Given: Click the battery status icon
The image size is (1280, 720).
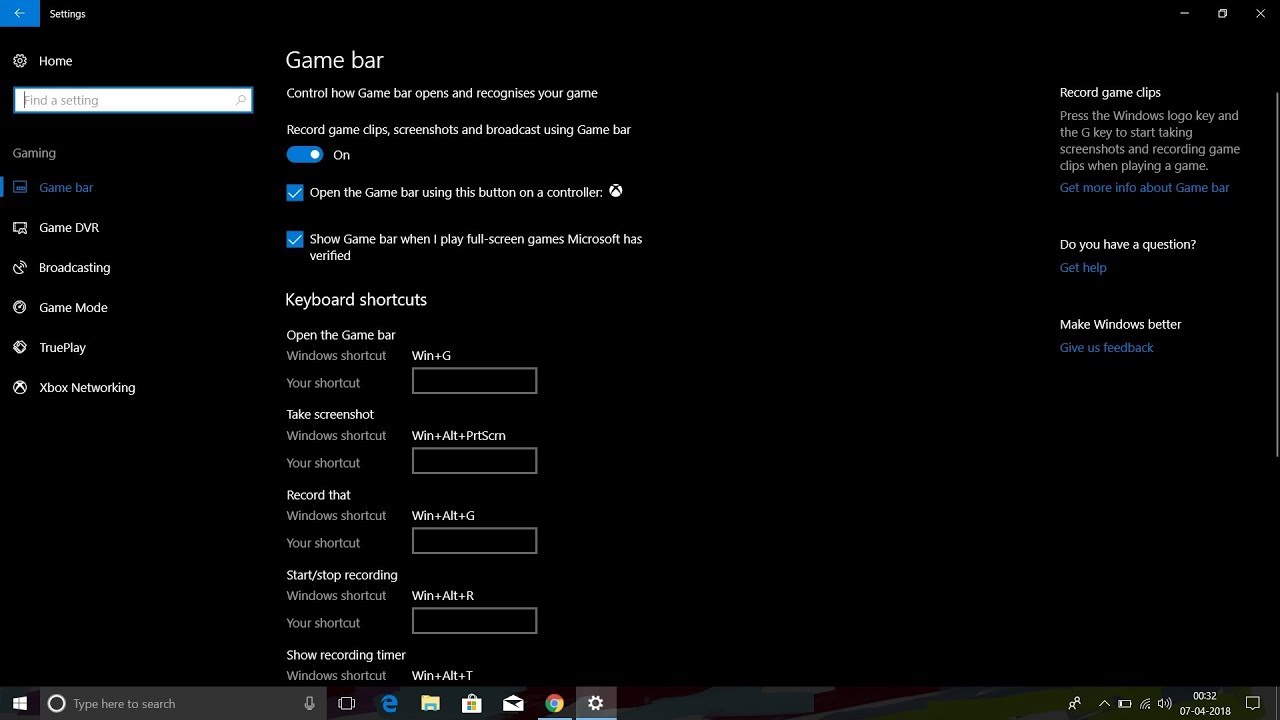Looking at the screenshot, I should [1125, 703].
